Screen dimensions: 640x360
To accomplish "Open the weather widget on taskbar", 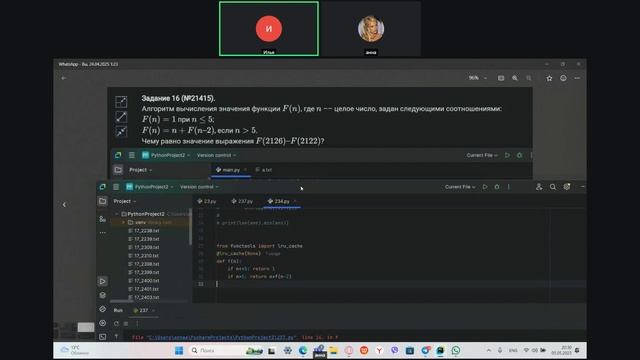I will coord(74,350).
